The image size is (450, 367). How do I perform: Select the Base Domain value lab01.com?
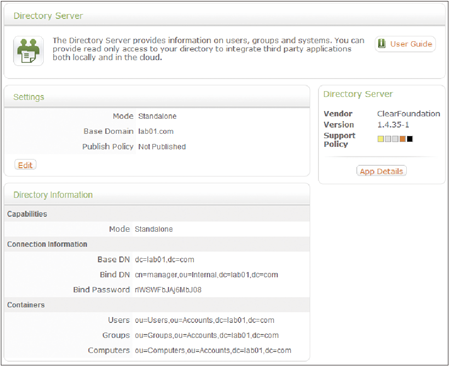(156, 131)
